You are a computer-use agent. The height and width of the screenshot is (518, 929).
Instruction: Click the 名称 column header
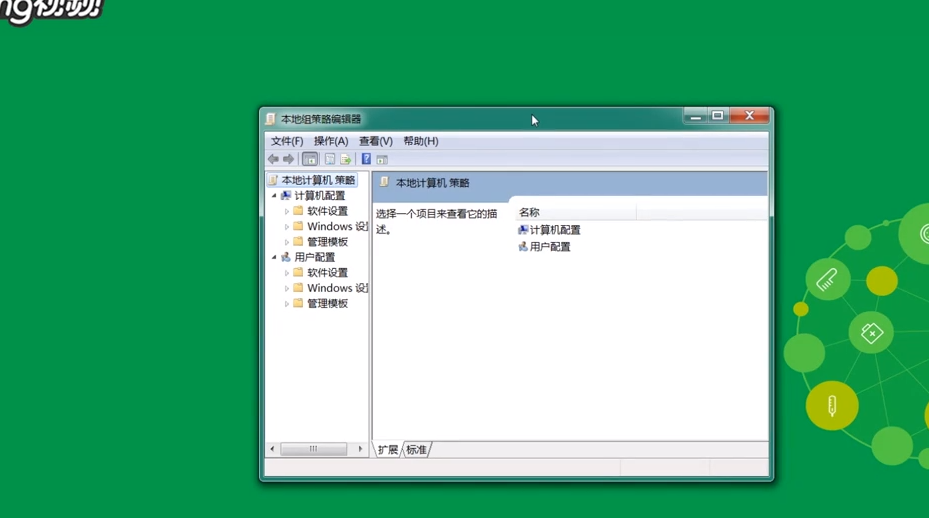click(576, 212)
